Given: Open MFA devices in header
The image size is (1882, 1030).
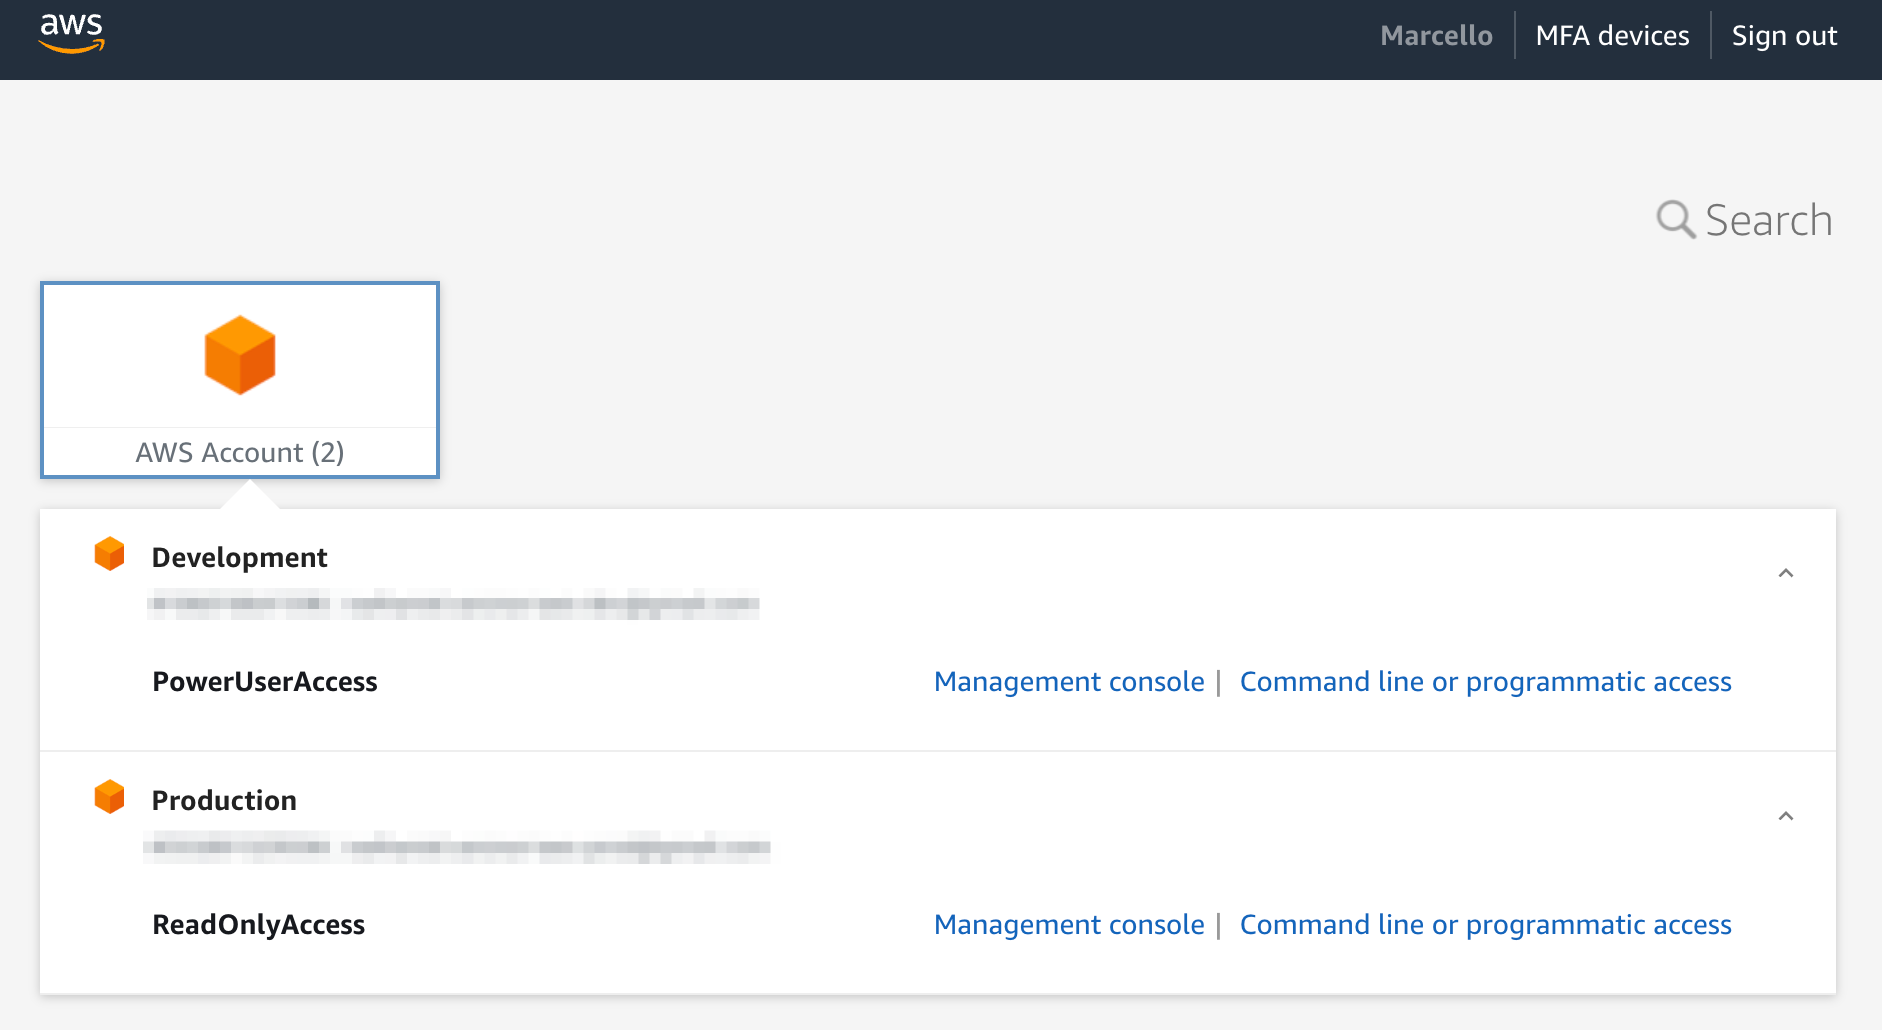Looking at the screenshot, I should [x=1612, y=36].
